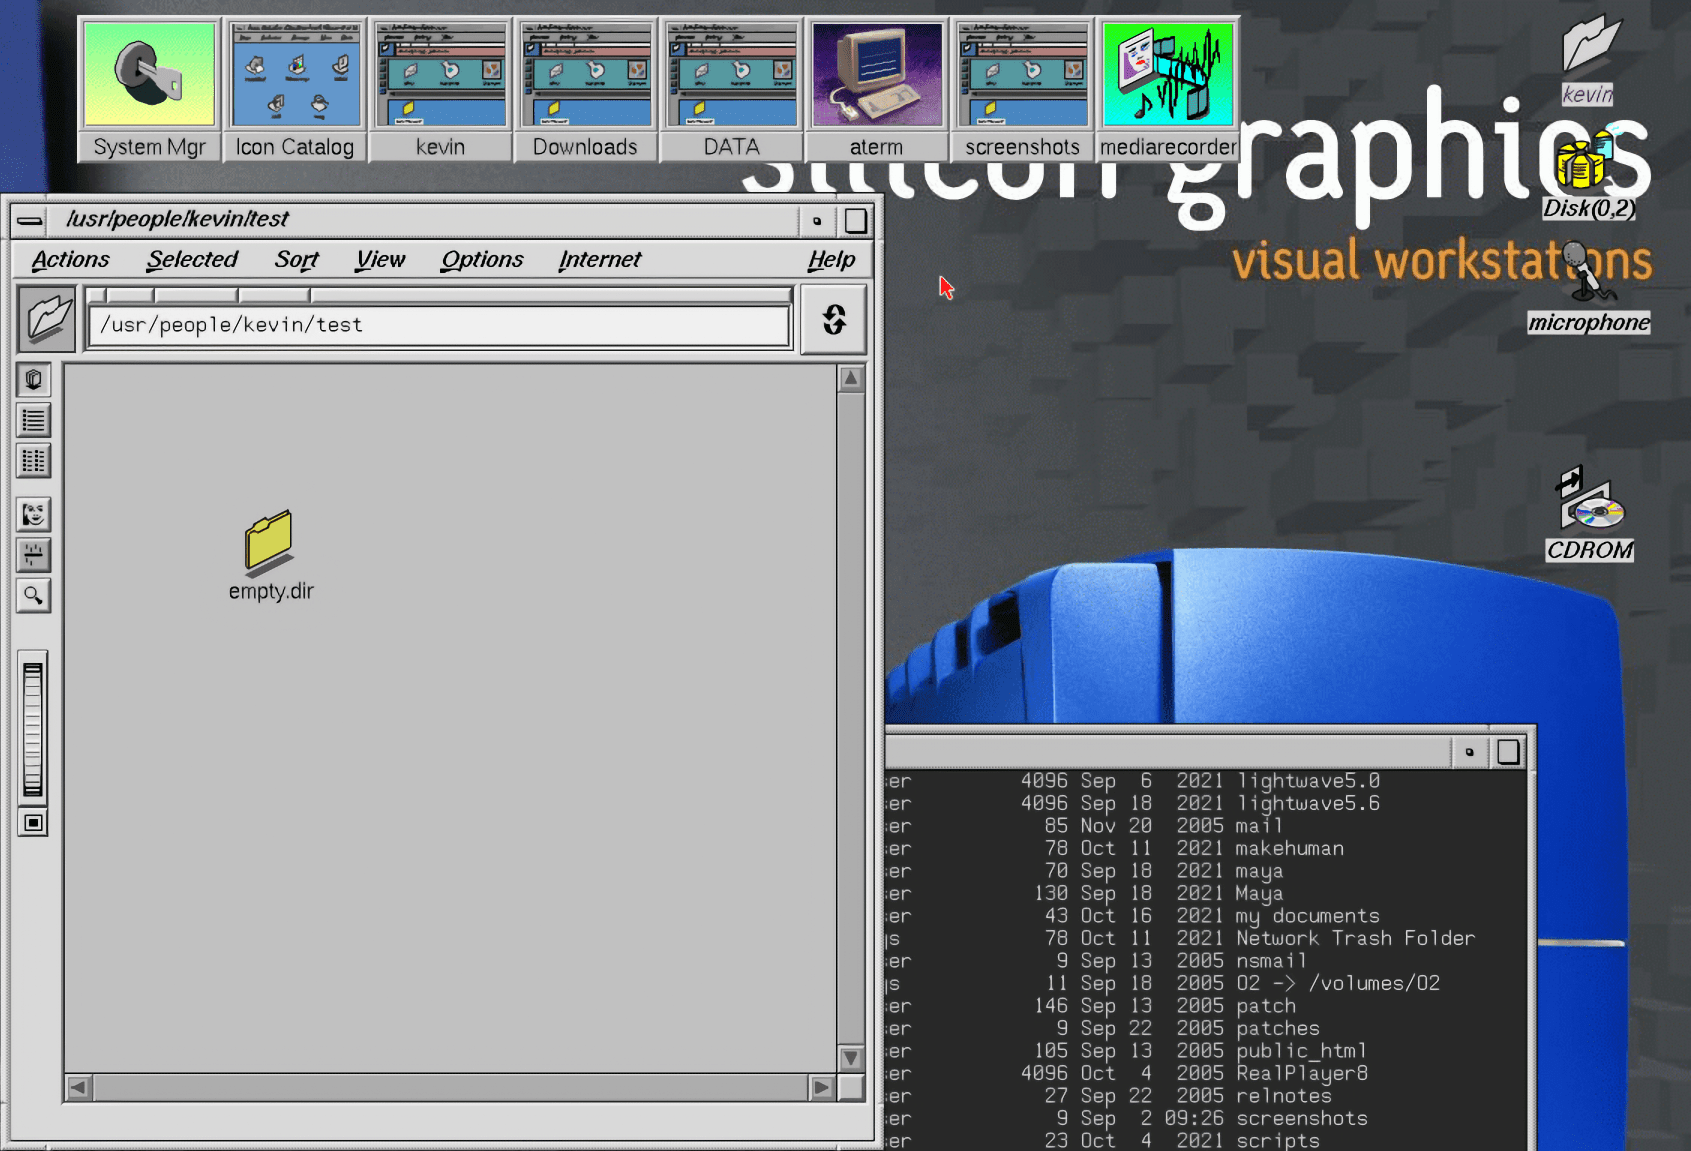This screenshot has width=1691, height=1151.
Task: Select the kevin folder on the desktop
Action: (1587, 58)
